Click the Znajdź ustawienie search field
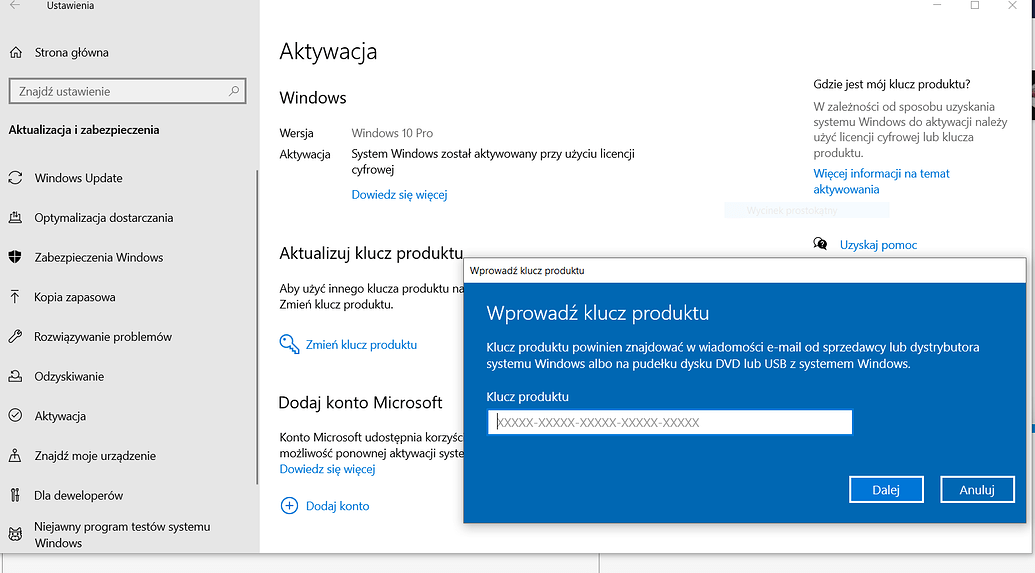1035x573 pixels. pos(127,91)
